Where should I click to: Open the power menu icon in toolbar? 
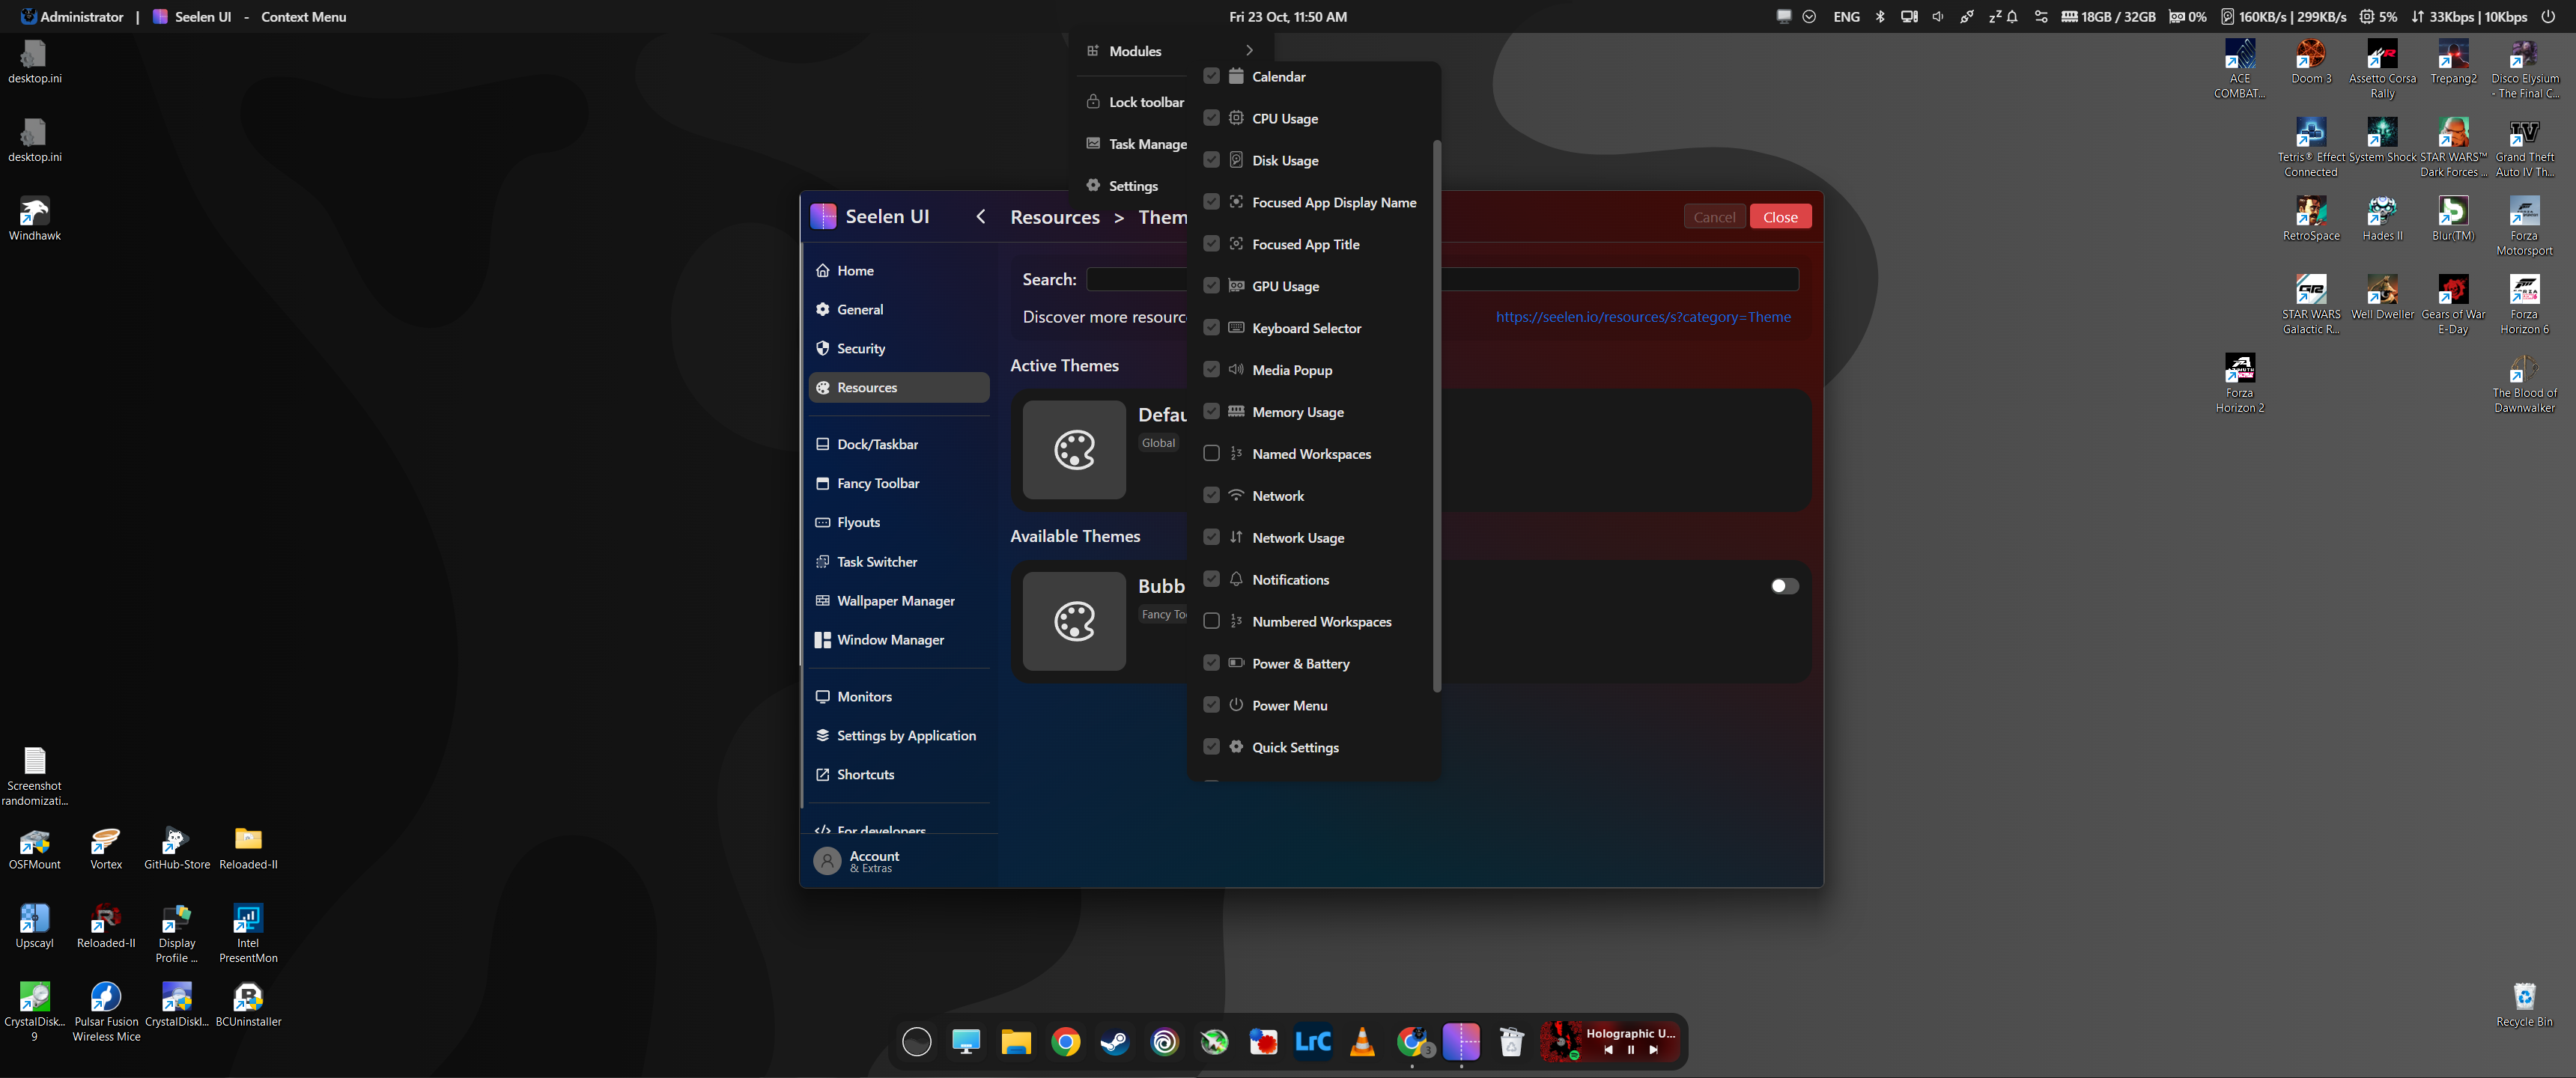pyautogui.click(x=2548, y=17)
